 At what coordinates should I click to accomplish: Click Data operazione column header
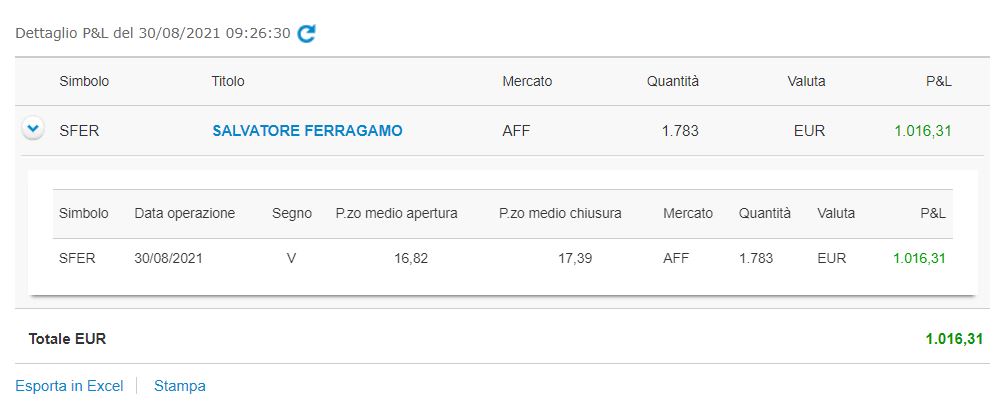click(x=184, y=213)
